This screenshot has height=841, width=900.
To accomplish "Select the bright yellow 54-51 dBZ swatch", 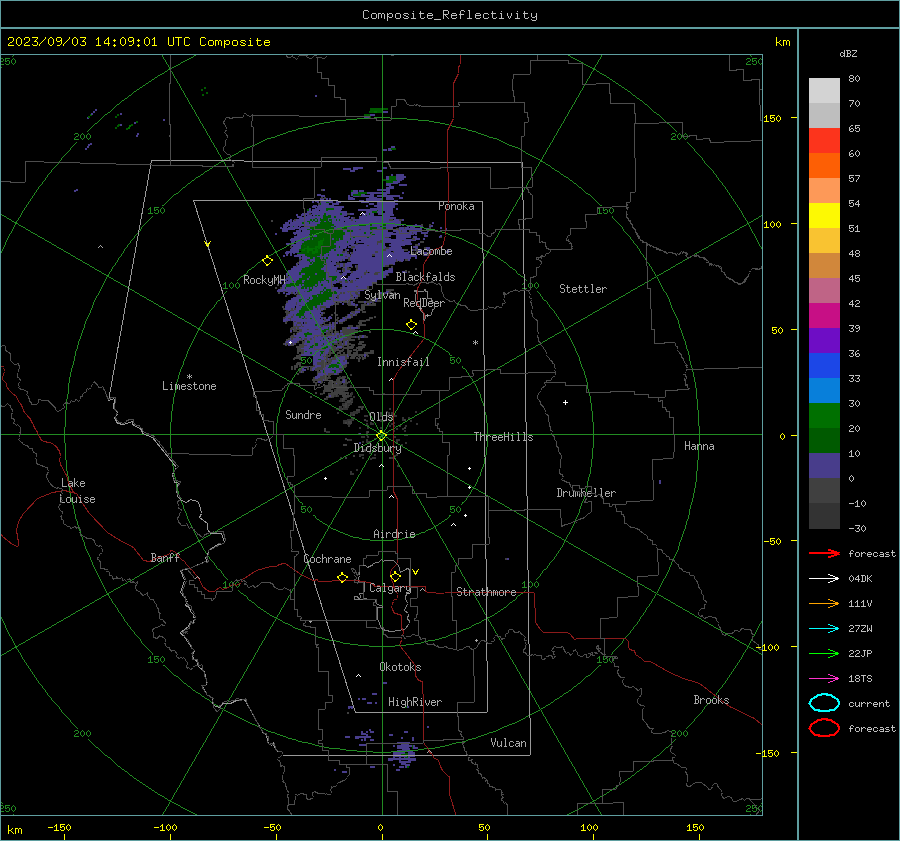I will [824, 216].
